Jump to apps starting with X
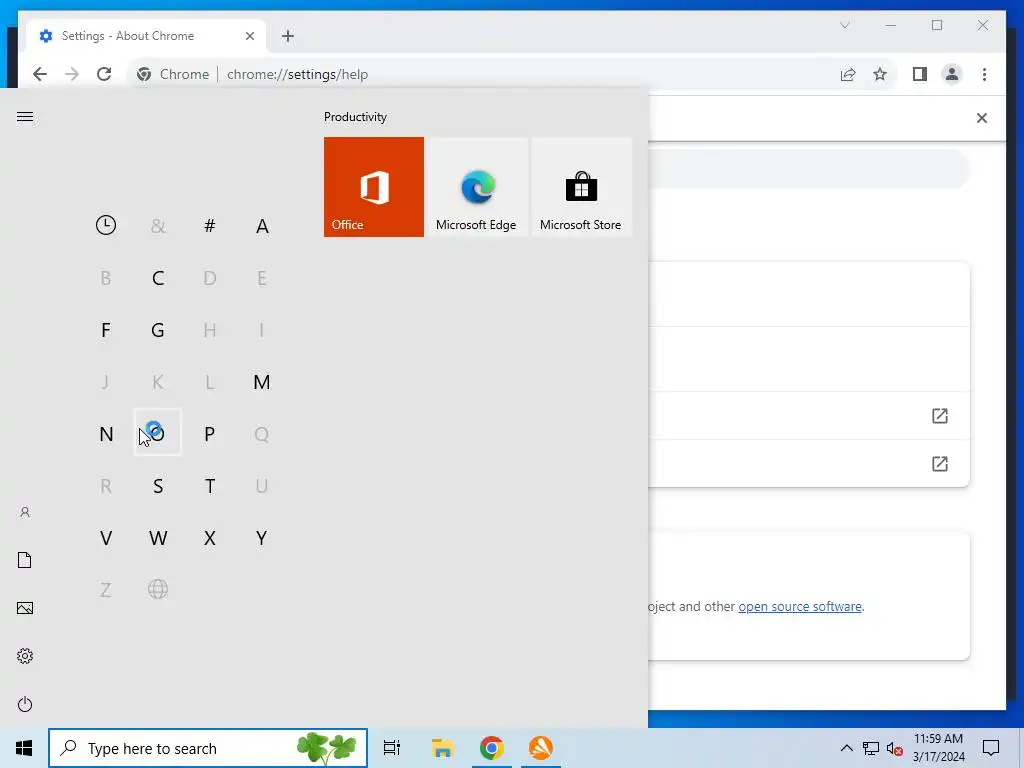This screenshot has height=768, width=1024. (x=210, y=538)
